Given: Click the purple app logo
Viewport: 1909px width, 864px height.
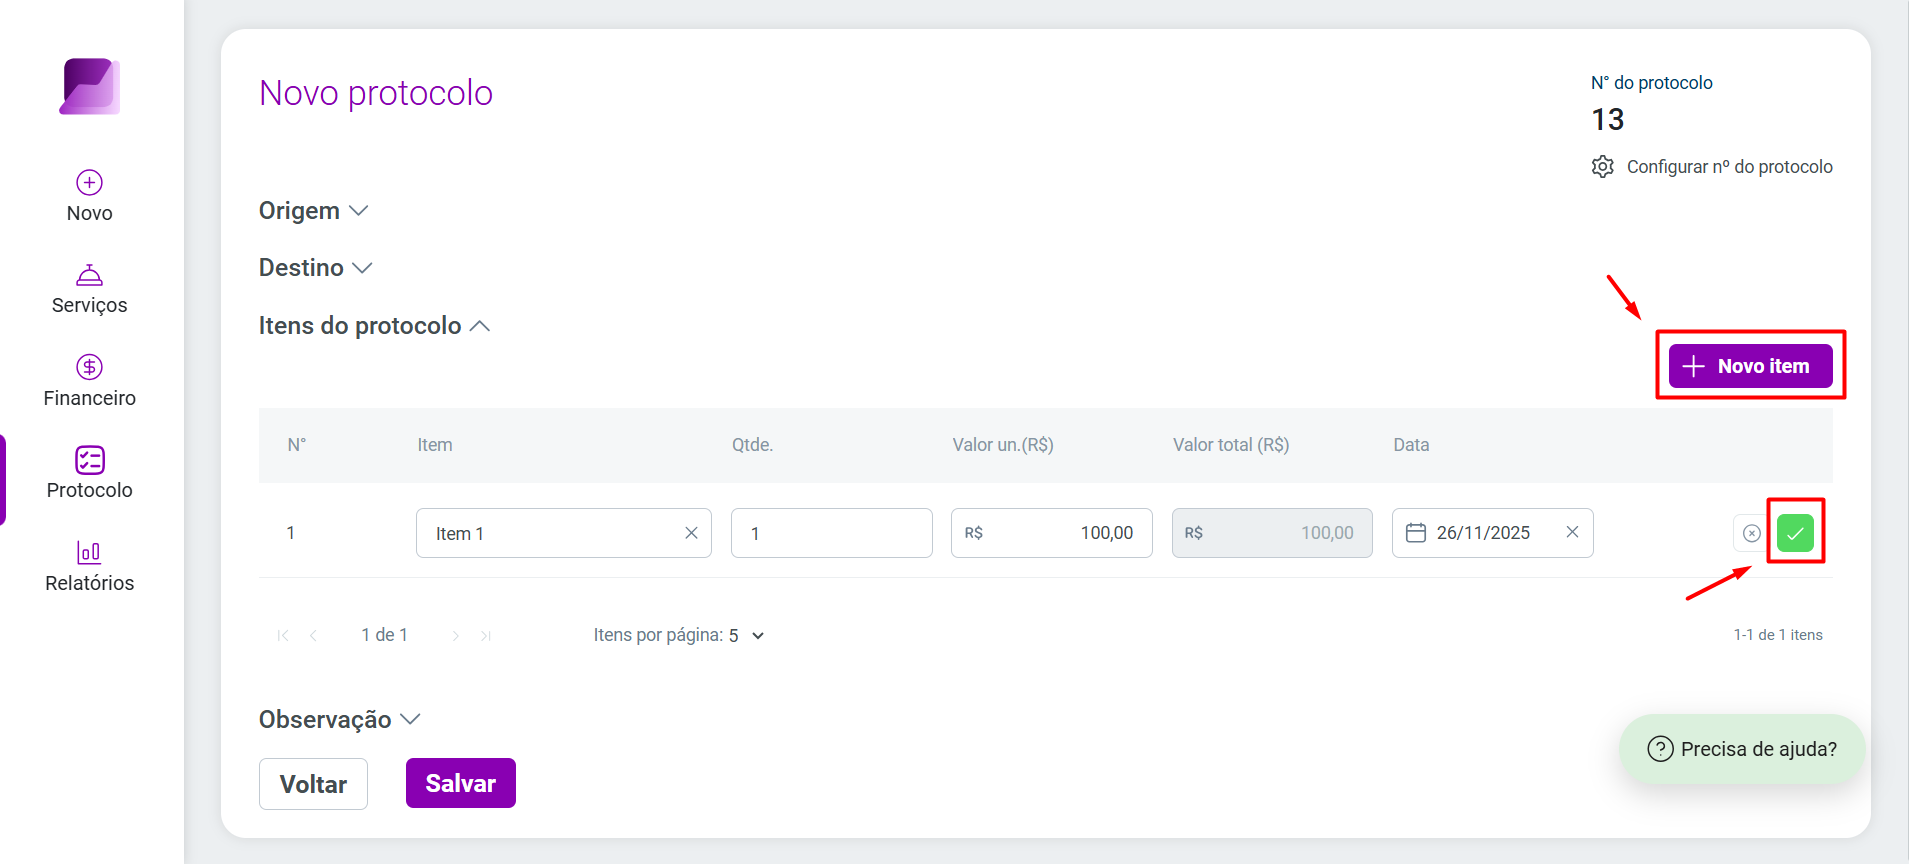Looking at the screenshot, I should click(90, 86).
